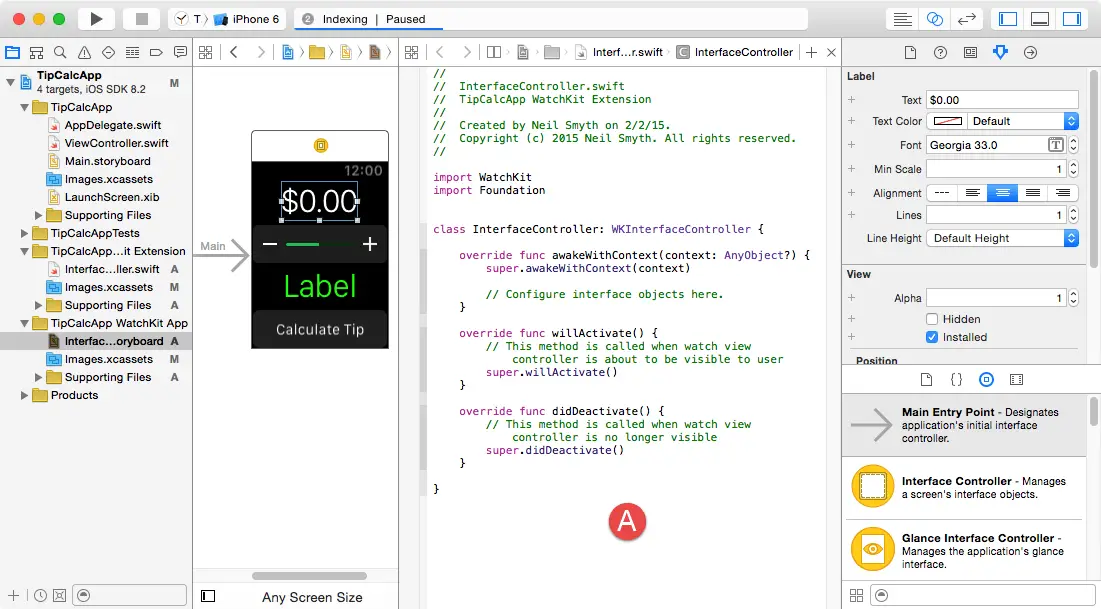This screenshot has width=1101, height=609.
Task: Click the Calculate Tip button
Action: (320, 329)
